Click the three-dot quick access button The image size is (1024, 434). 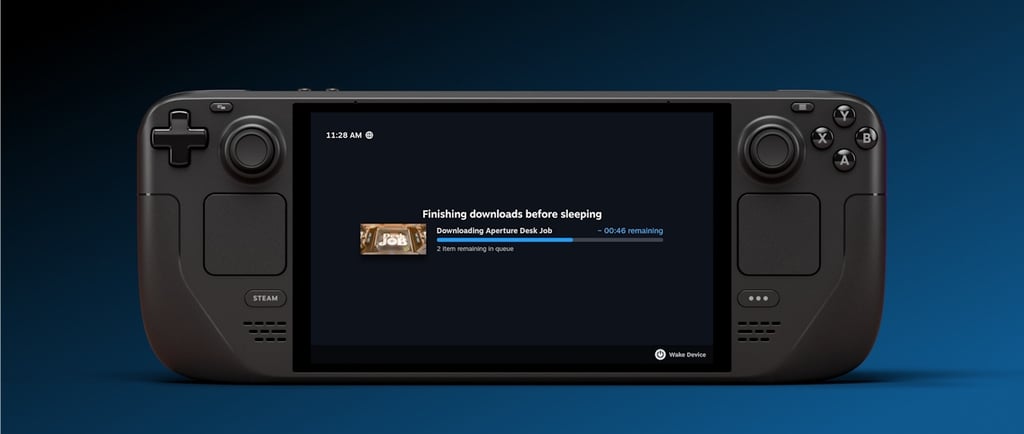pos(758,298)
